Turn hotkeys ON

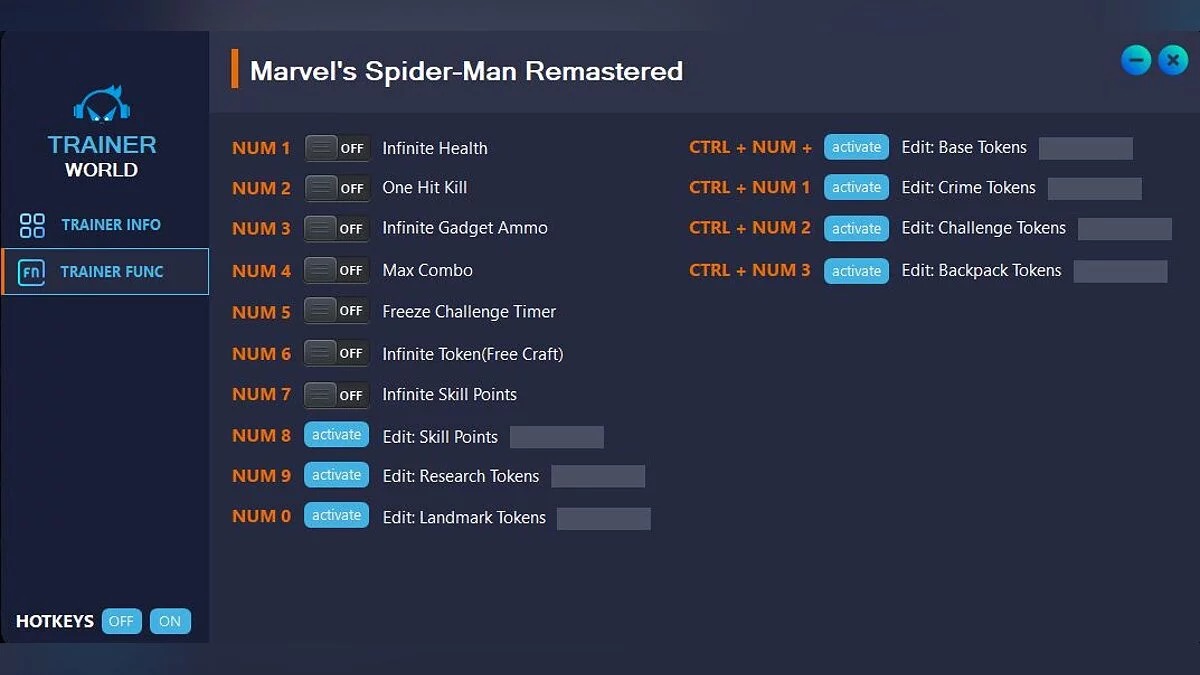click(x=170, y=621)
